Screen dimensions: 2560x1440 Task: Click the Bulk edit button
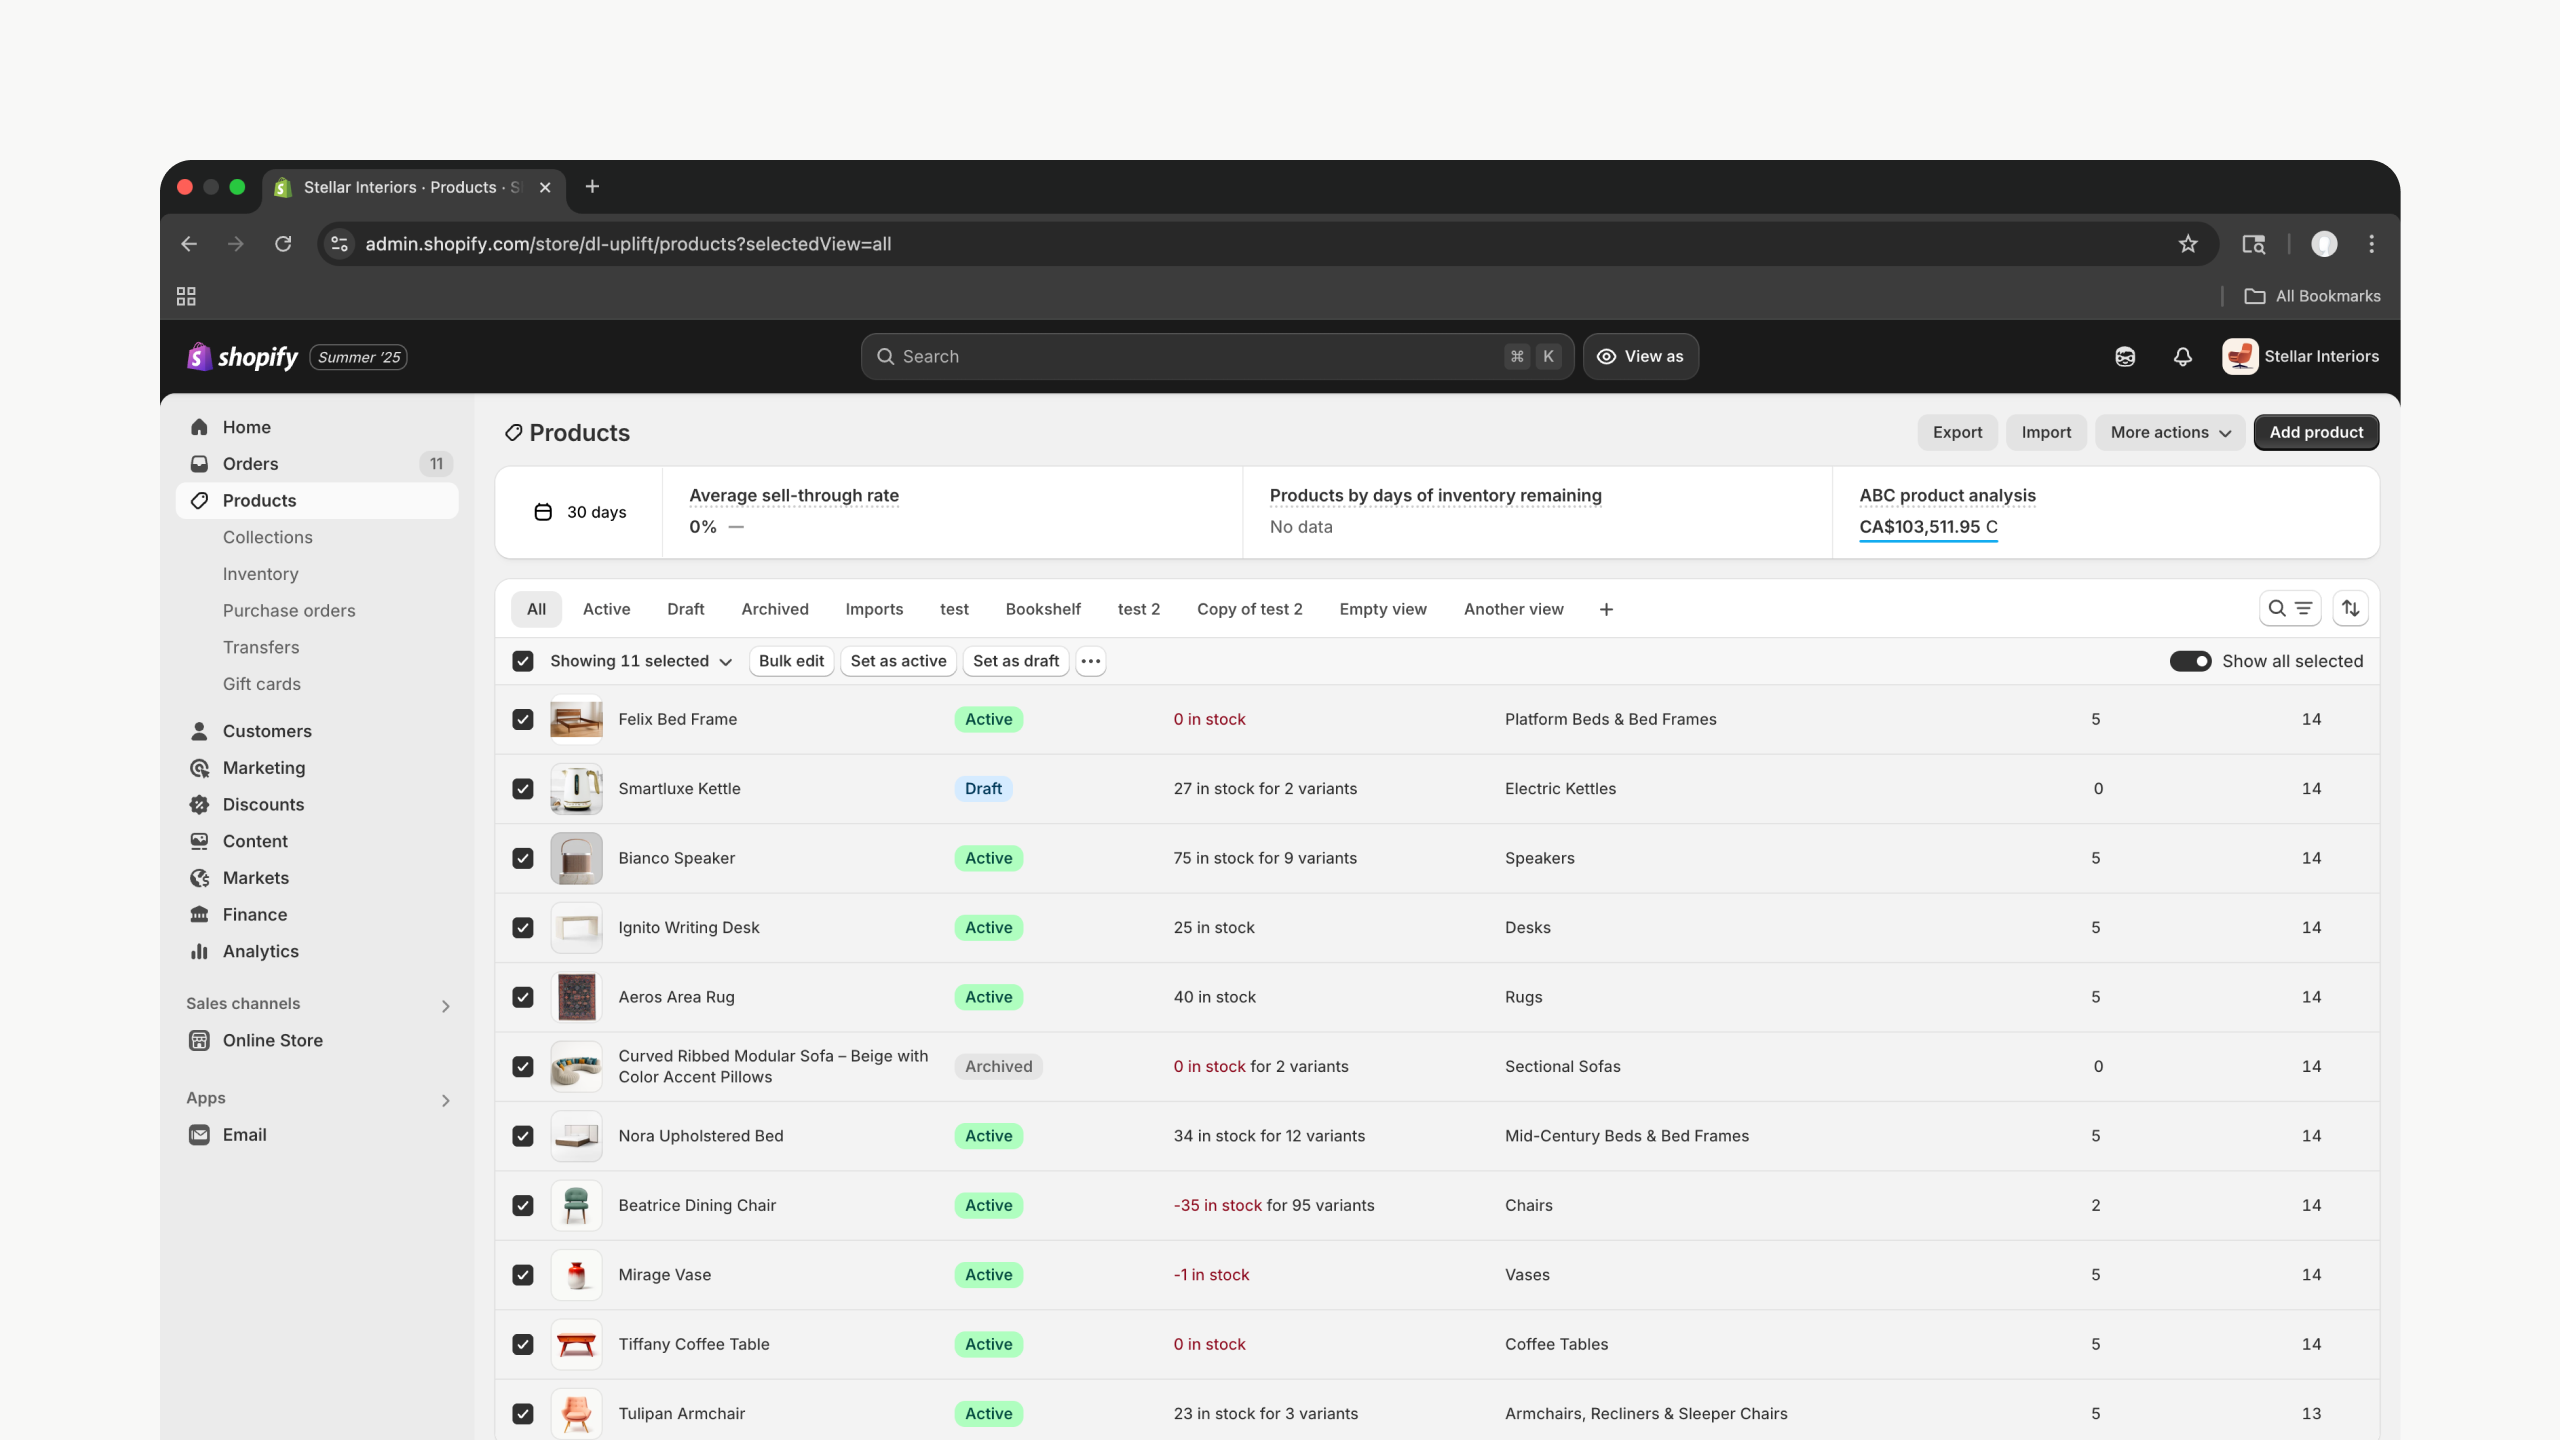point(791,661)
